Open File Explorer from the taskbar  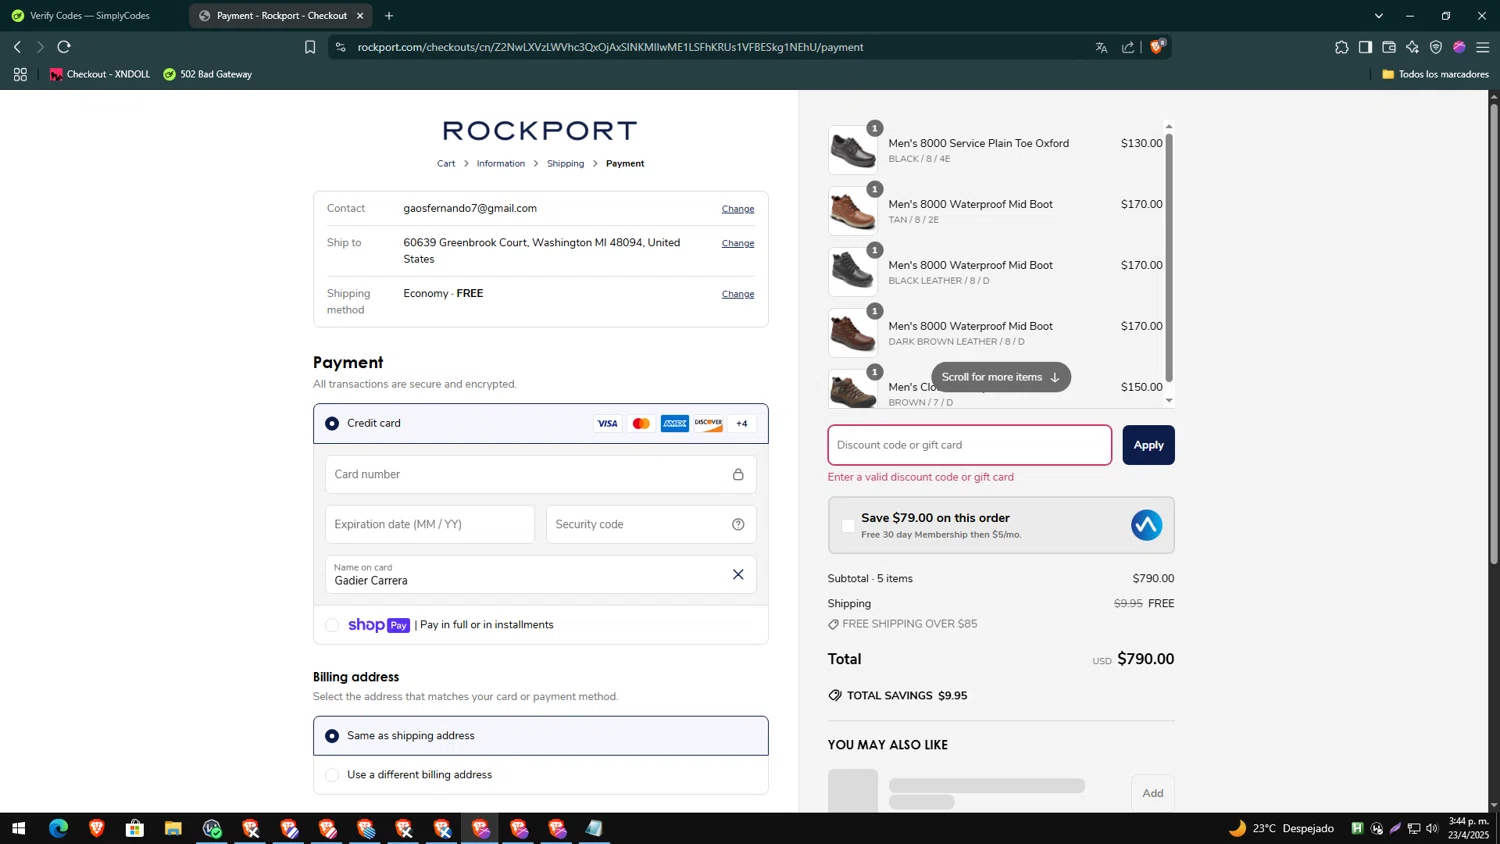pyautogui.click(x=173, y=828)
